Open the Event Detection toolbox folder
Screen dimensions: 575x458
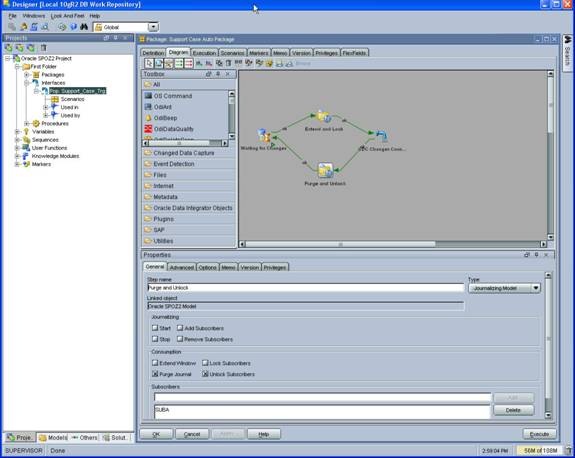point(188,164)
